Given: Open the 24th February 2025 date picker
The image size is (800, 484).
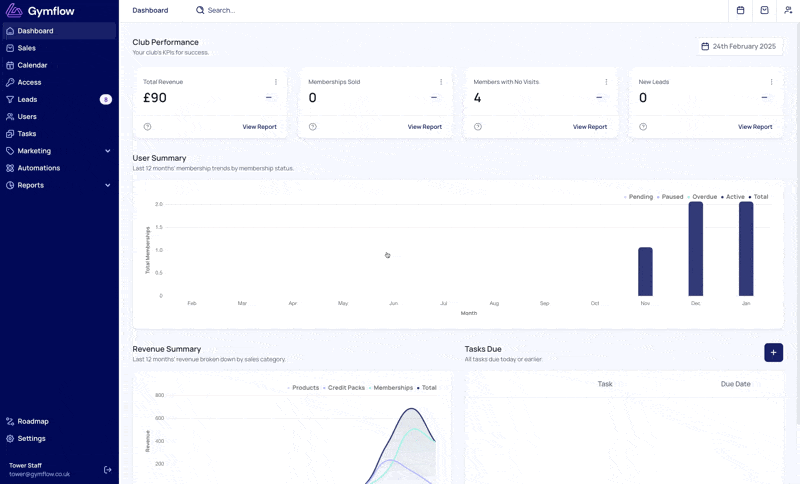Looking at the screenshot, I should click(739, 46).
